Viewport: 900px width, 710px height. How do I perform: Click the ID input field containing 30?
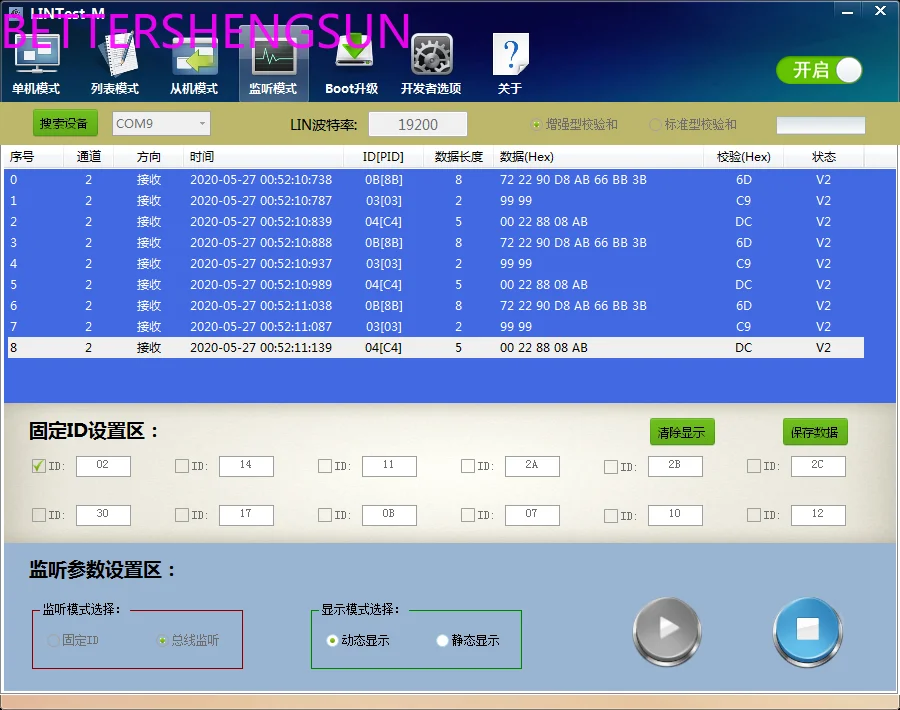pos(103,515)
